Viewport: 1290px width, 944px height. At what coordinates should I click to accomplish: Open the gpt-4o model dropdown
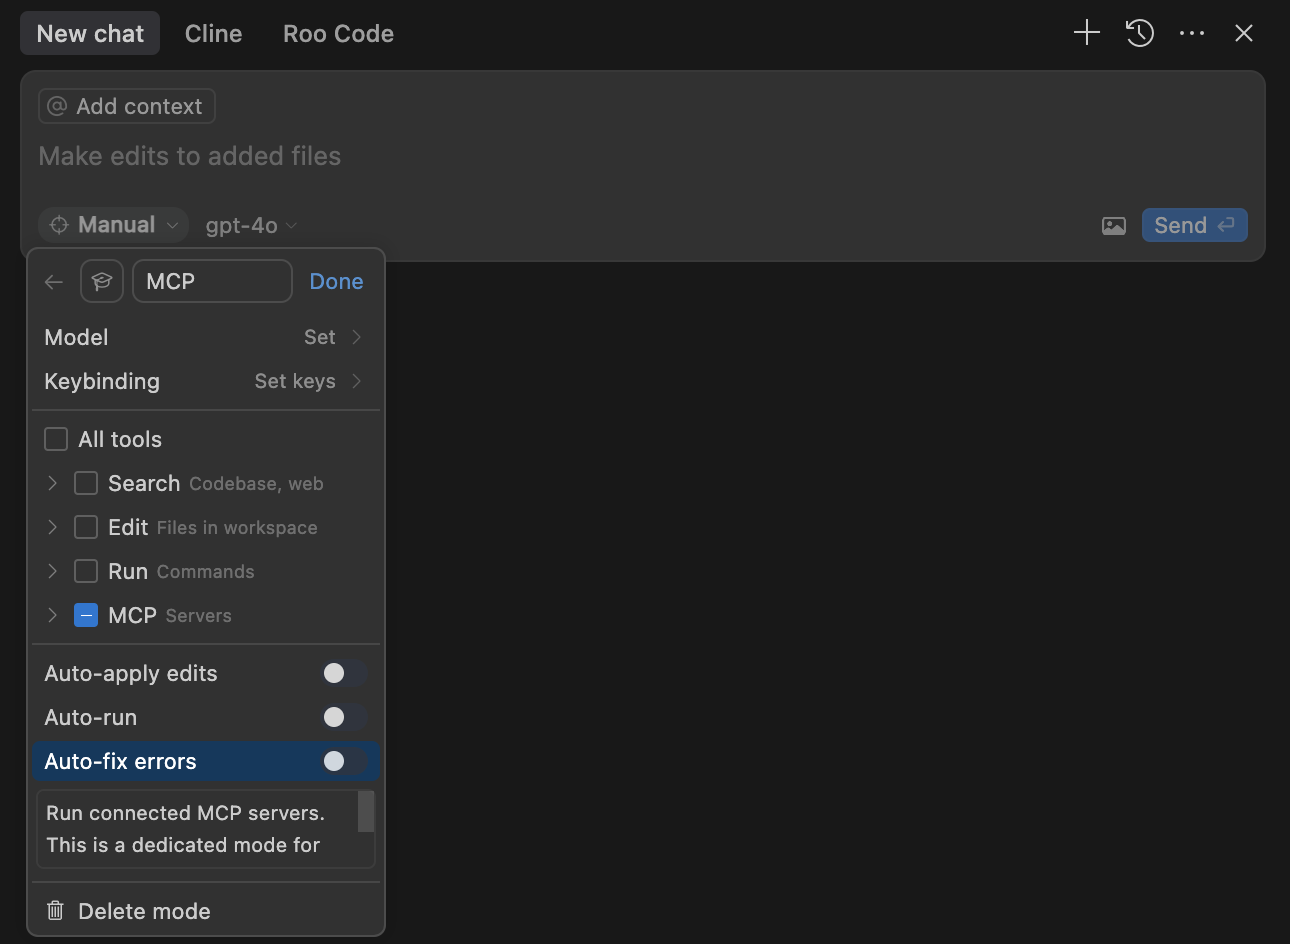[251, 226]
